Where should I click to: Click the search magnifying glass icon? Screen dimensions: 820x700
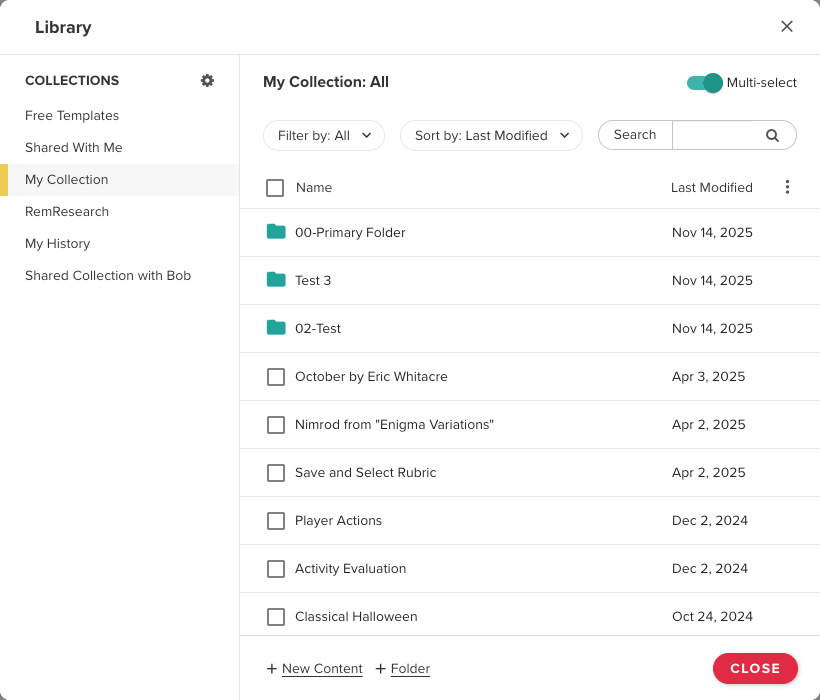click(x=772, y=136)
